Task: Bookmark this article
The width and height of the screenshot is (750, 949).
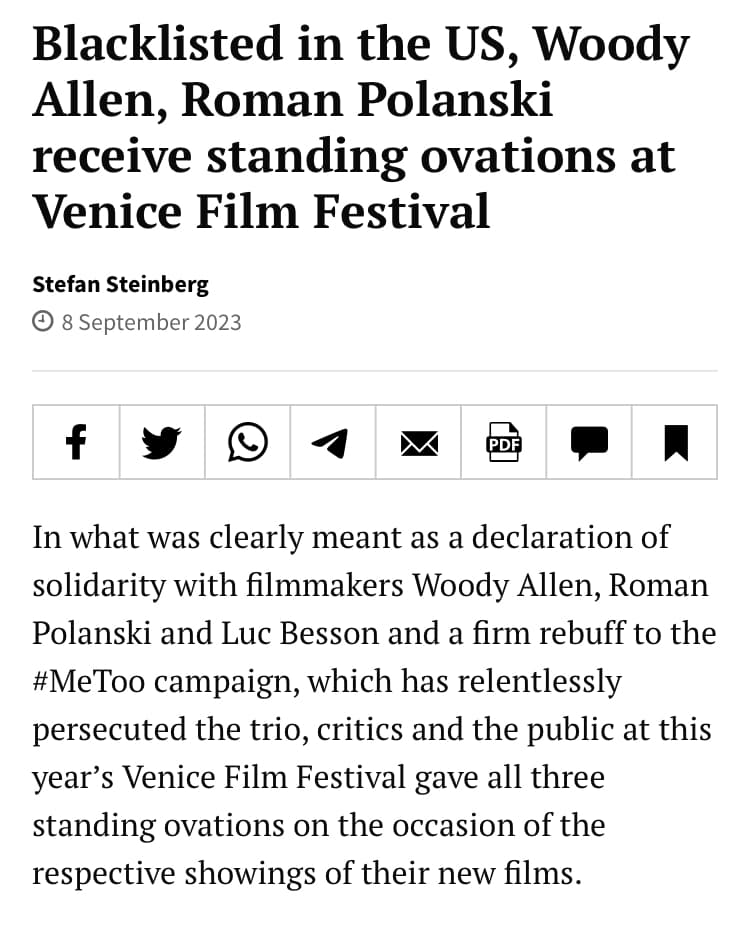Action: pos(675,442)
